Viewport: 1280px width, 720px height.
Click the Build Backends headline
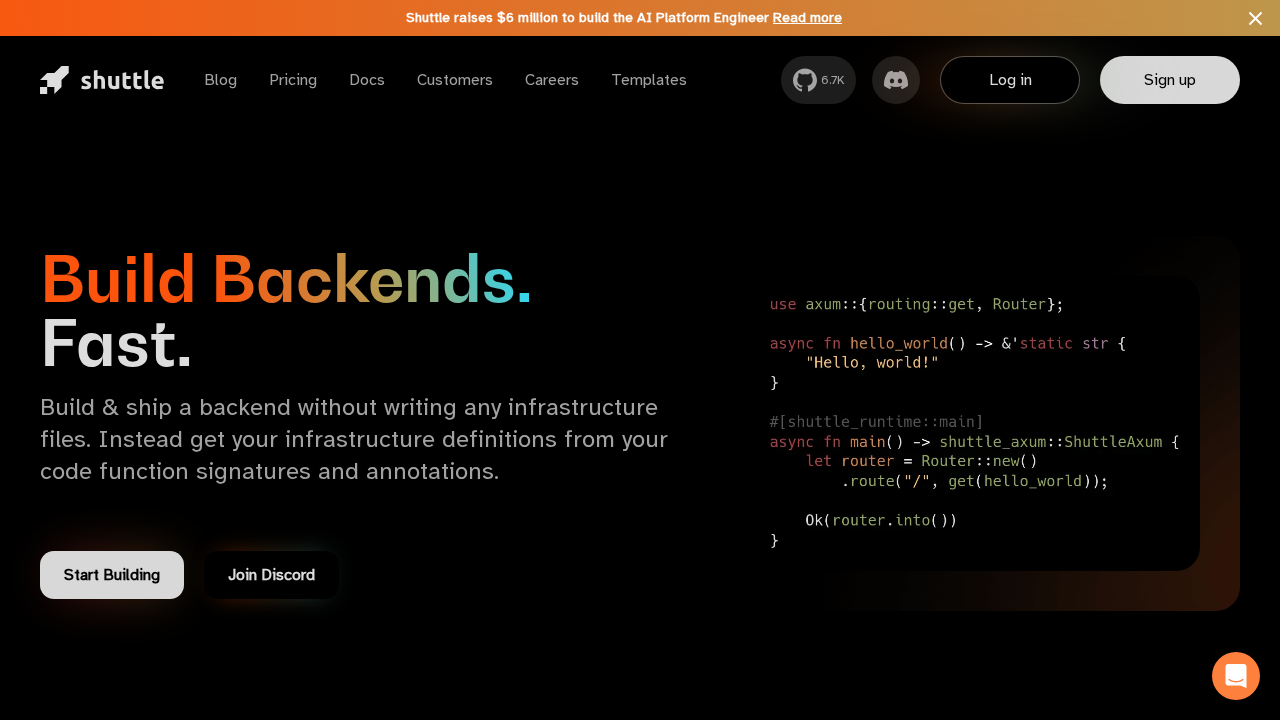[286, 280]
